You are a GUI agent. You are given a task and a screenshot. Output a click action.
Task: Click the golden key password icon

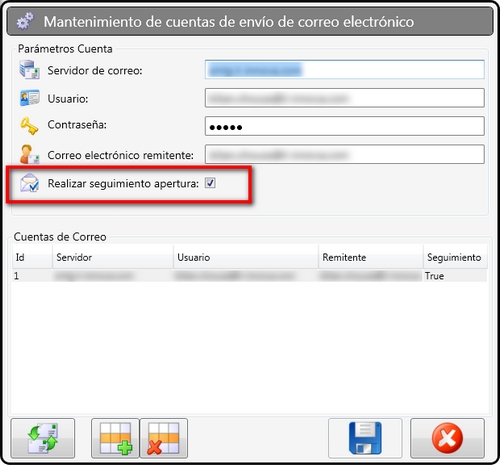29,126
